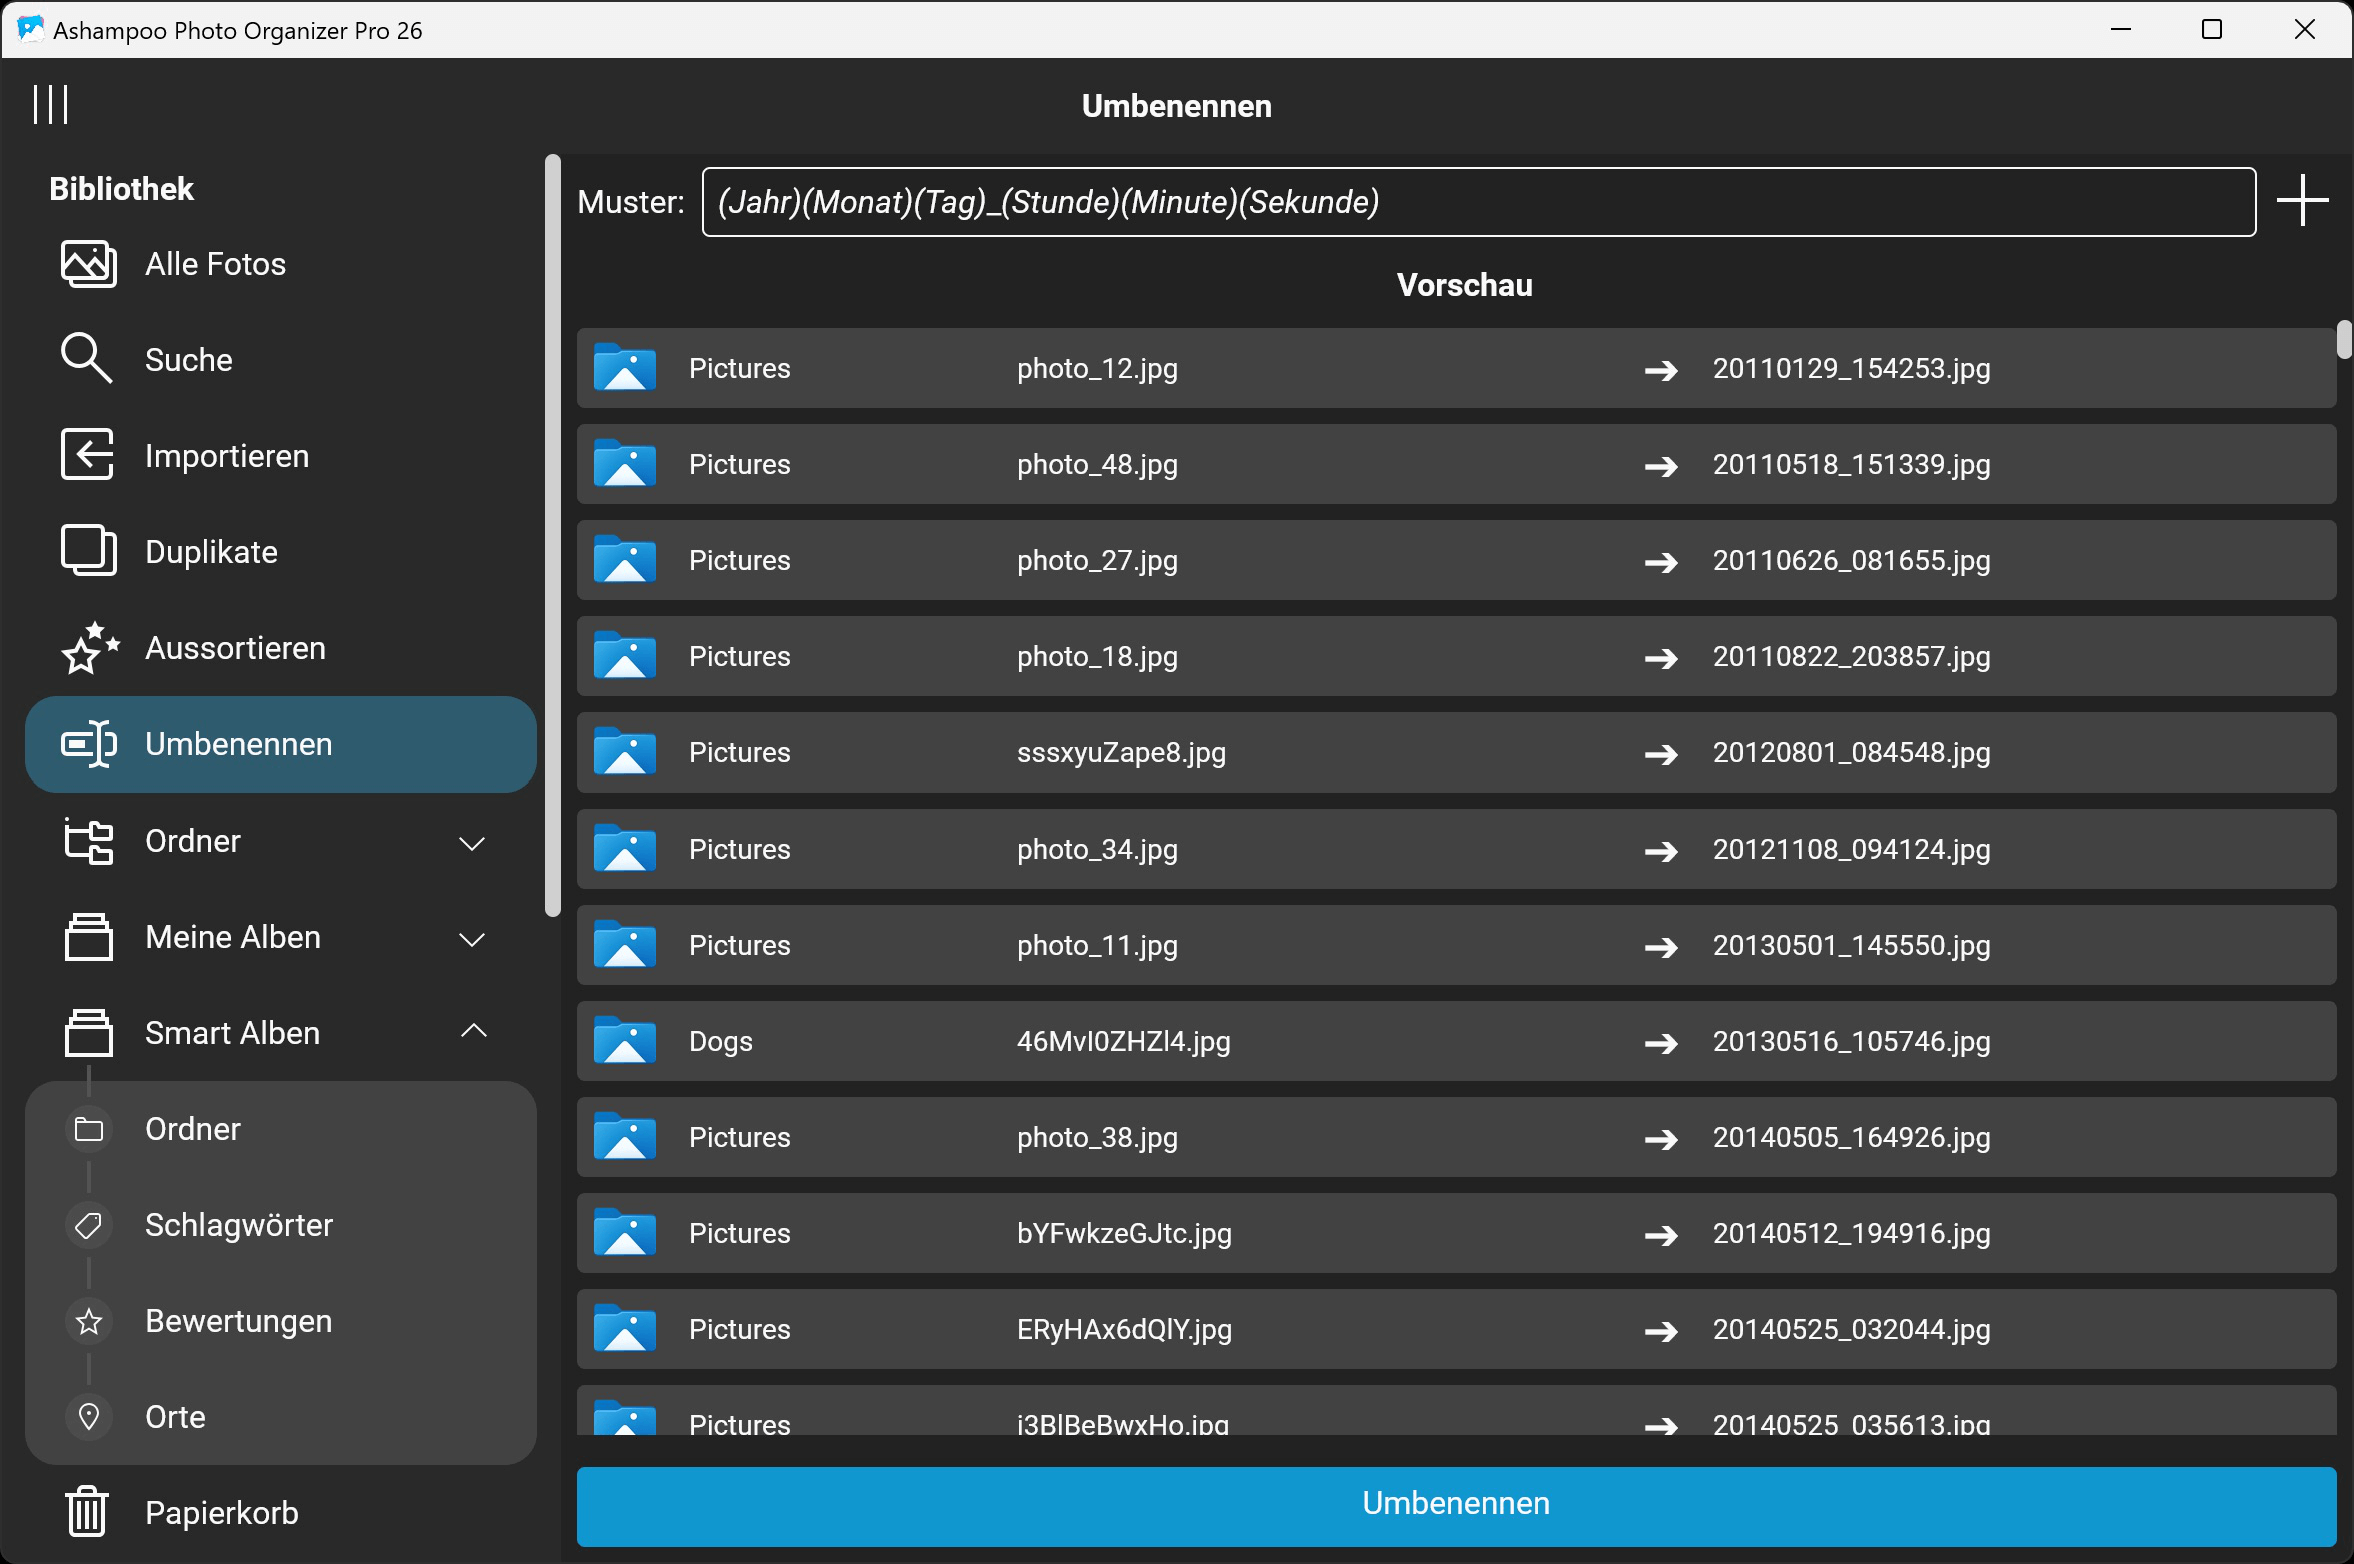Viewport: 2354px width, 1564px height.
Task: Click the preview list vertical scrollbar
Action: [x=2343, y=340]
